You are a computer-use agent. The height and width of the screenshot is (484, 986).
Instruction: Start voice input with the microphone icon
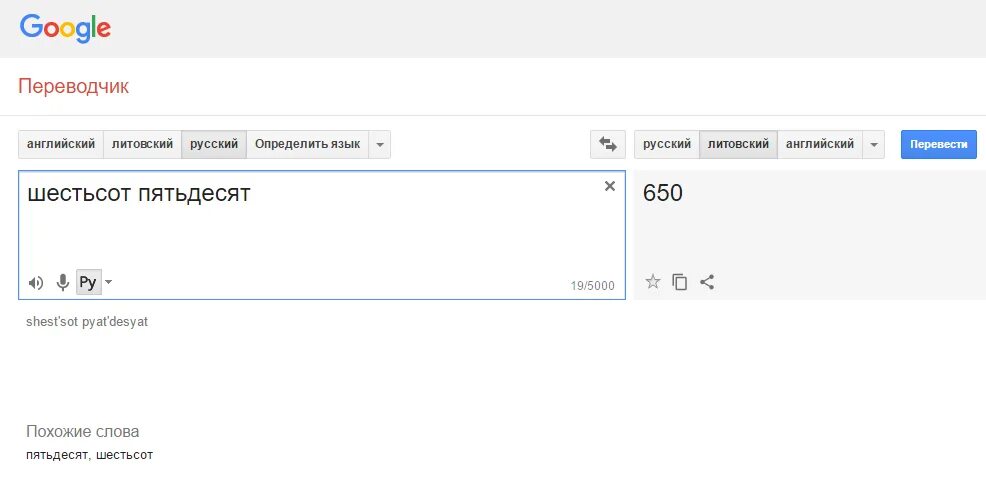[62, 283]
